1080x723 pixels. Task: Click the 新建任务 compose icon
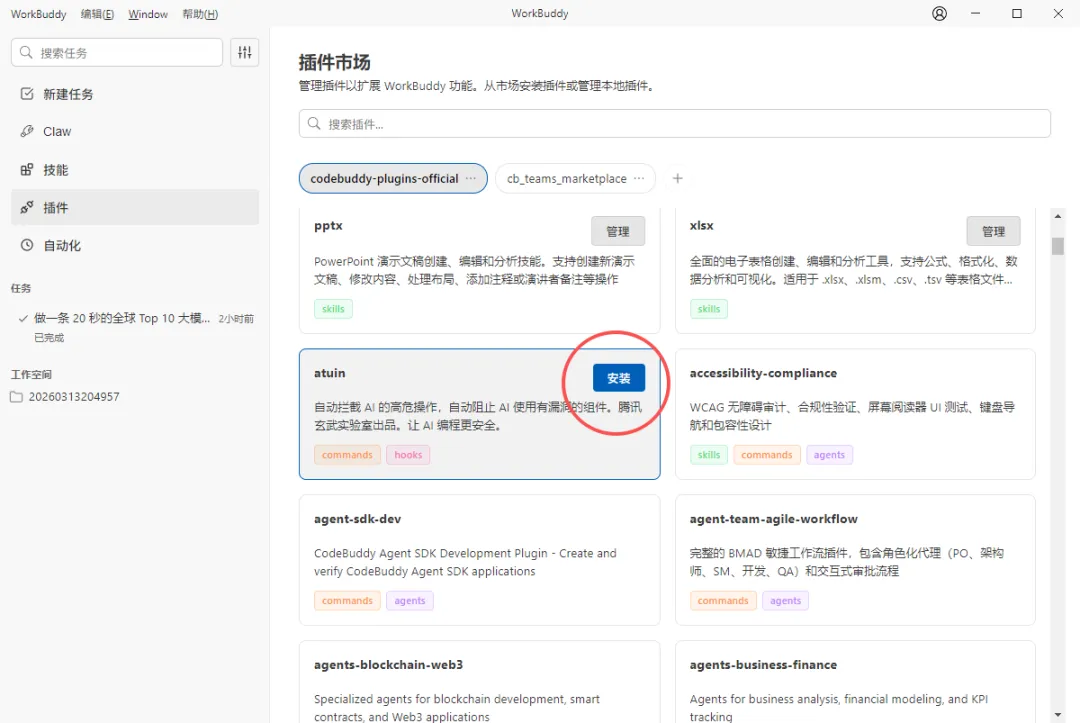[x=27, y=94]
